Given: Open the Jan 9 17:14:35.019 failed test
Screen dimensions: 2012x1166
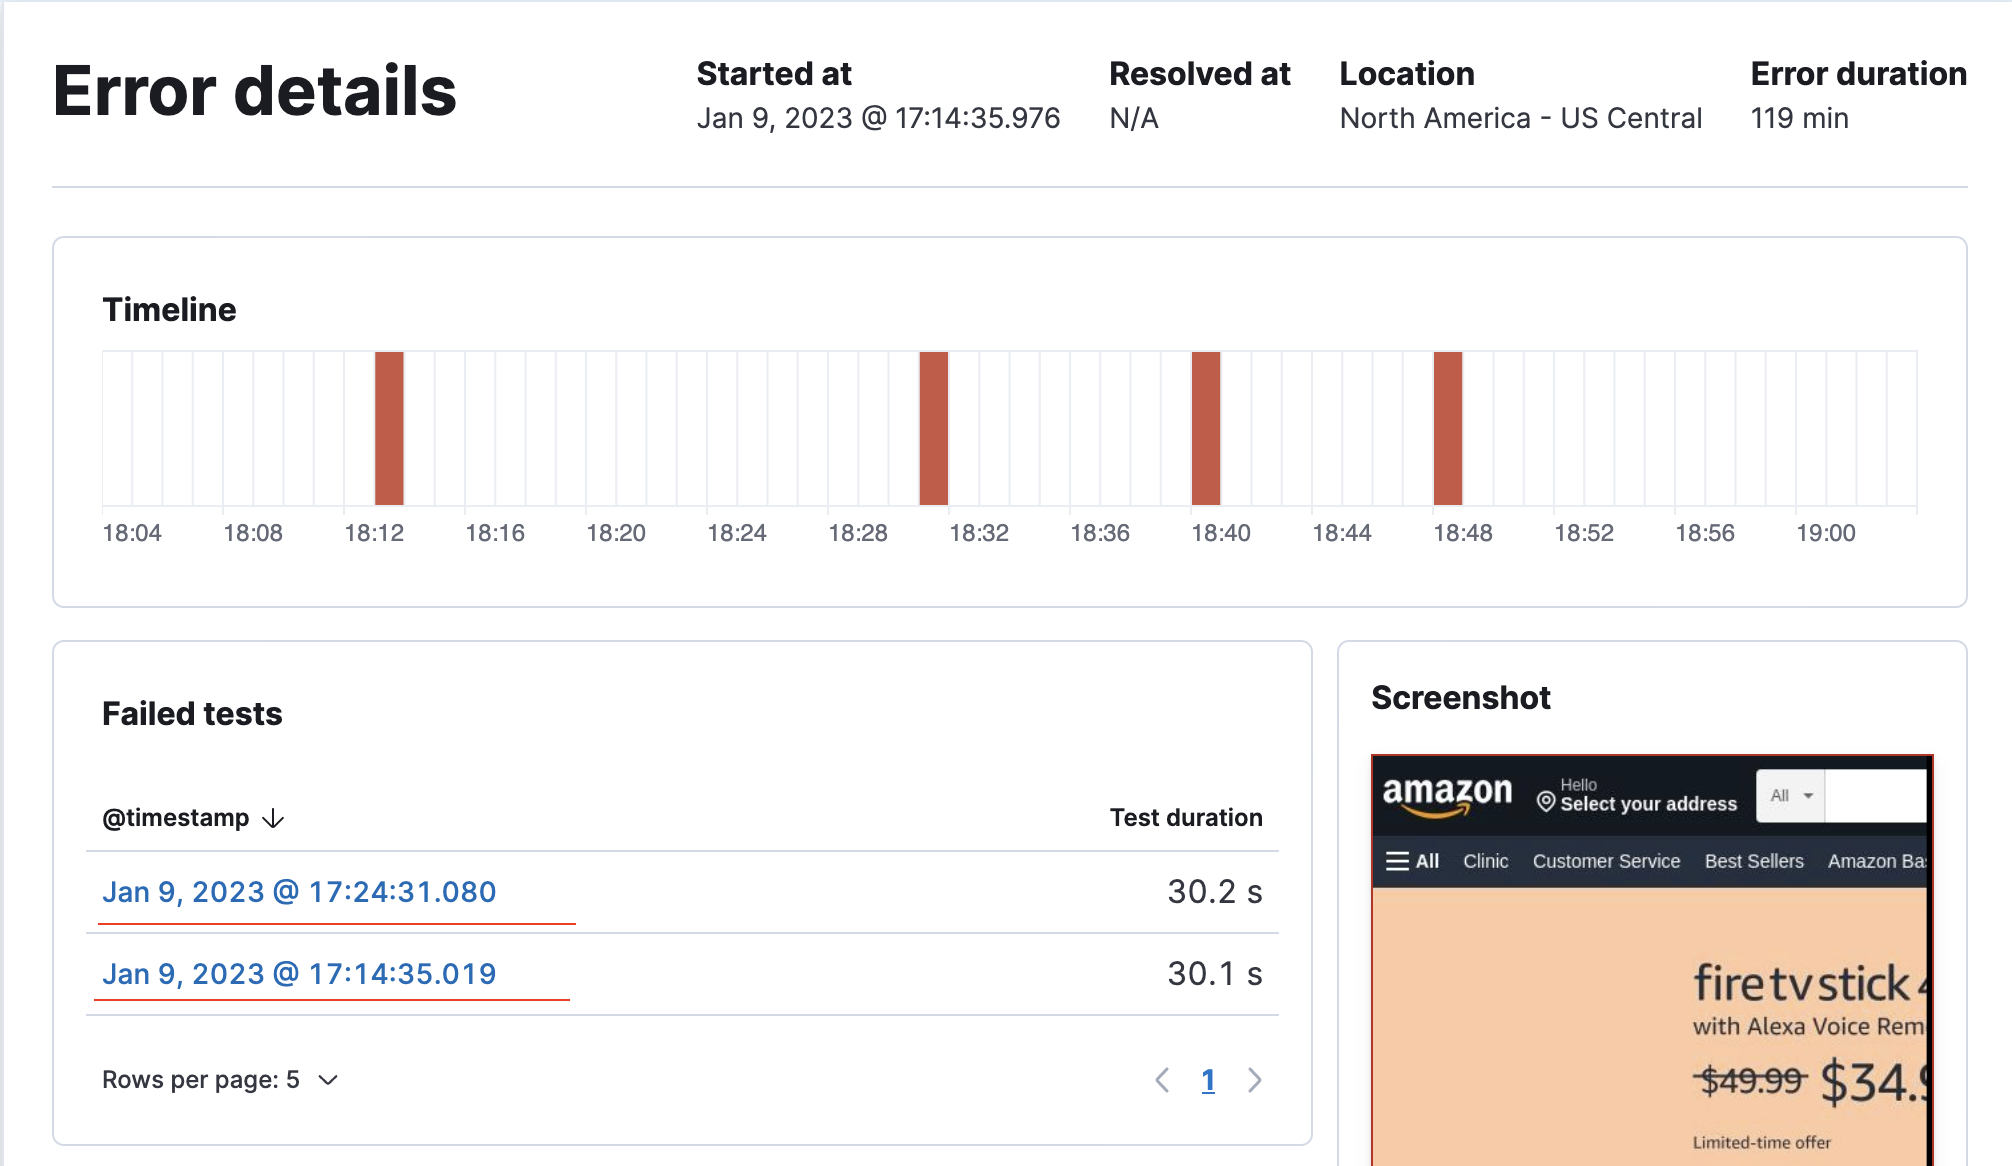Looking at the screenshot, I should coord(300,973).
